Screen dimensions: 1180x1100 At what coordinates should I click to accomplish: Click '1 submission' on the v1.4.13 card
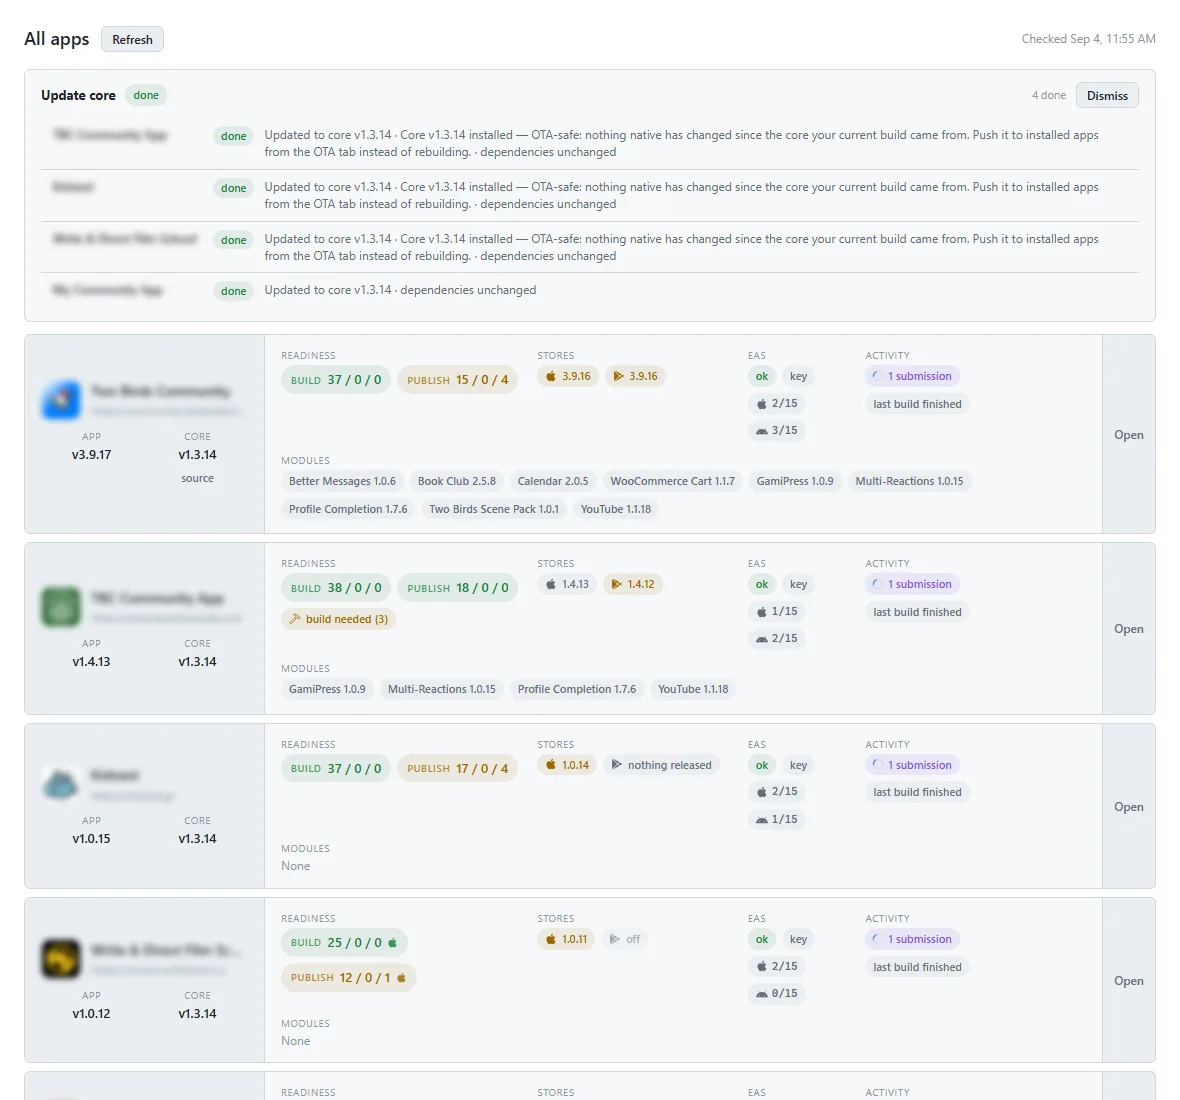(x=912, y=584)
